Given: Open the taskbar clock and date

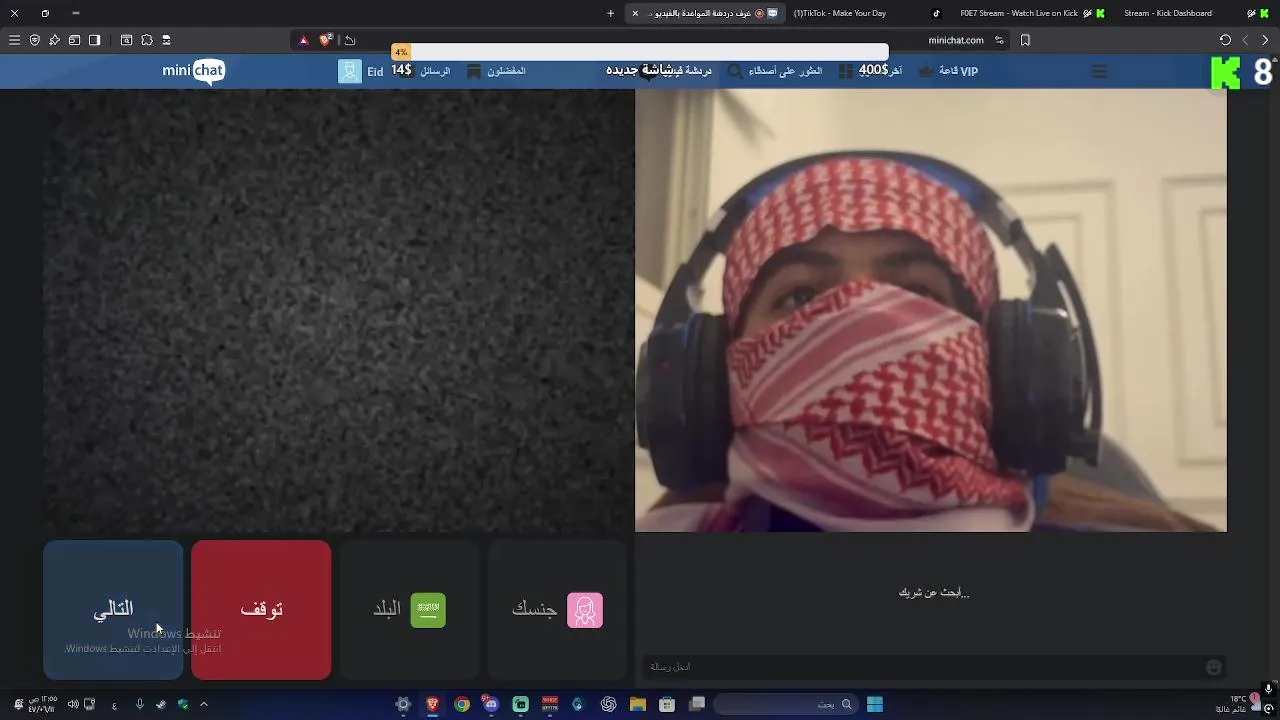Looking at the screenshot, I should tap(42, 704).
